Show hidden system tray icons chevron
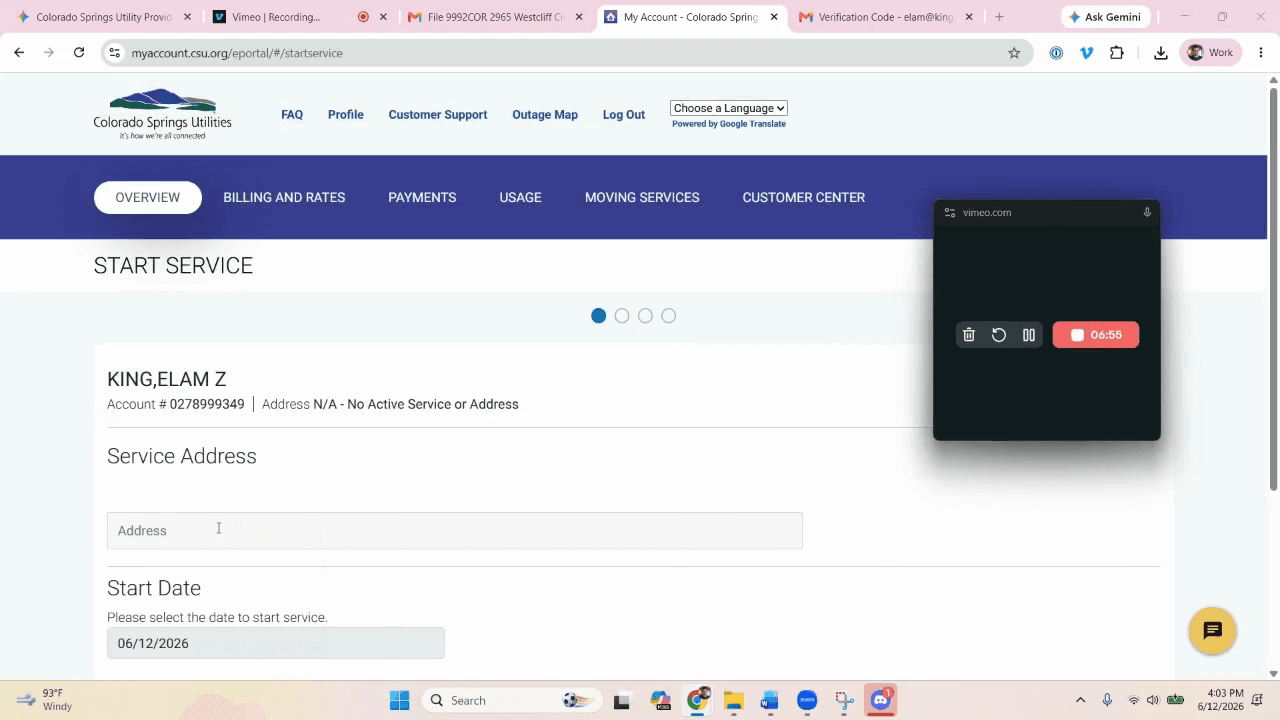 [x=1080, y=700]
